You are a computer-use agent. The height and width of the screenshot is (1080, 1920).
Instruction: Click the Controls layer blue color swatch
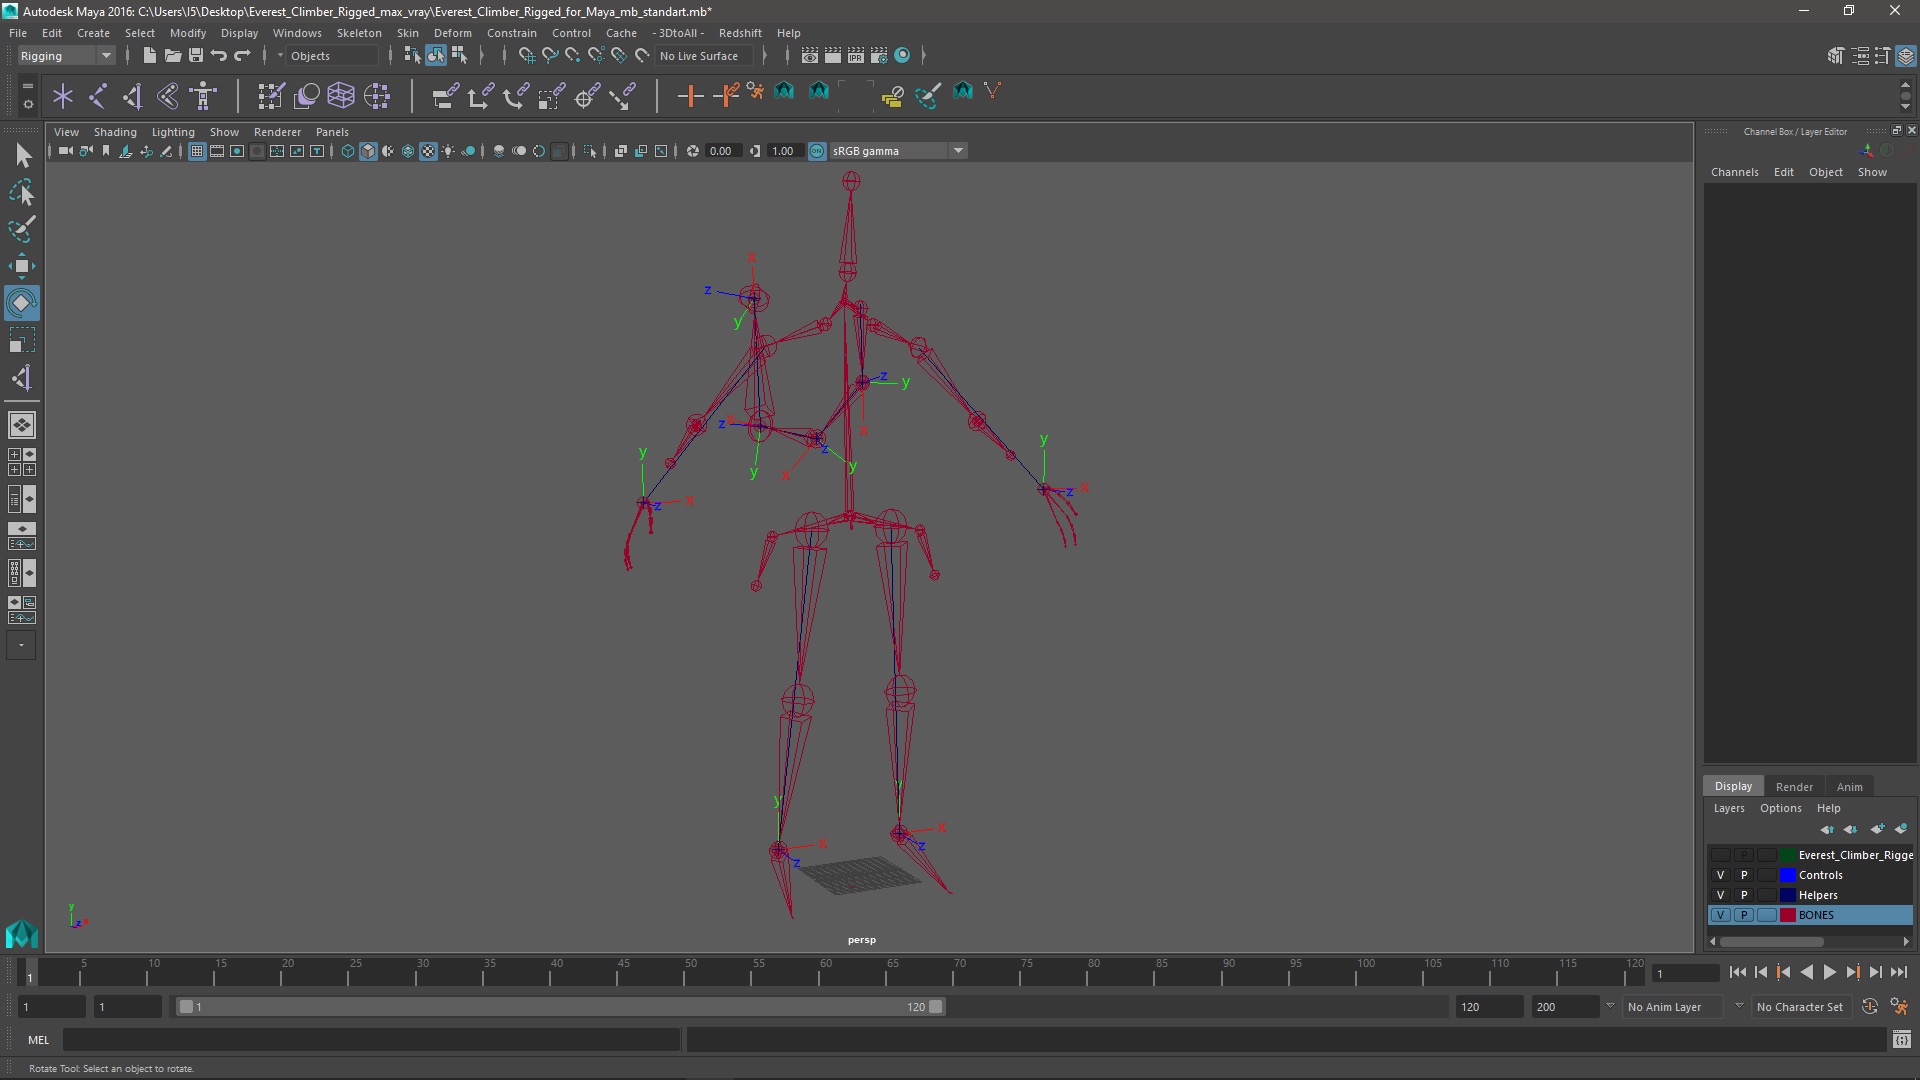(1788, 875)
